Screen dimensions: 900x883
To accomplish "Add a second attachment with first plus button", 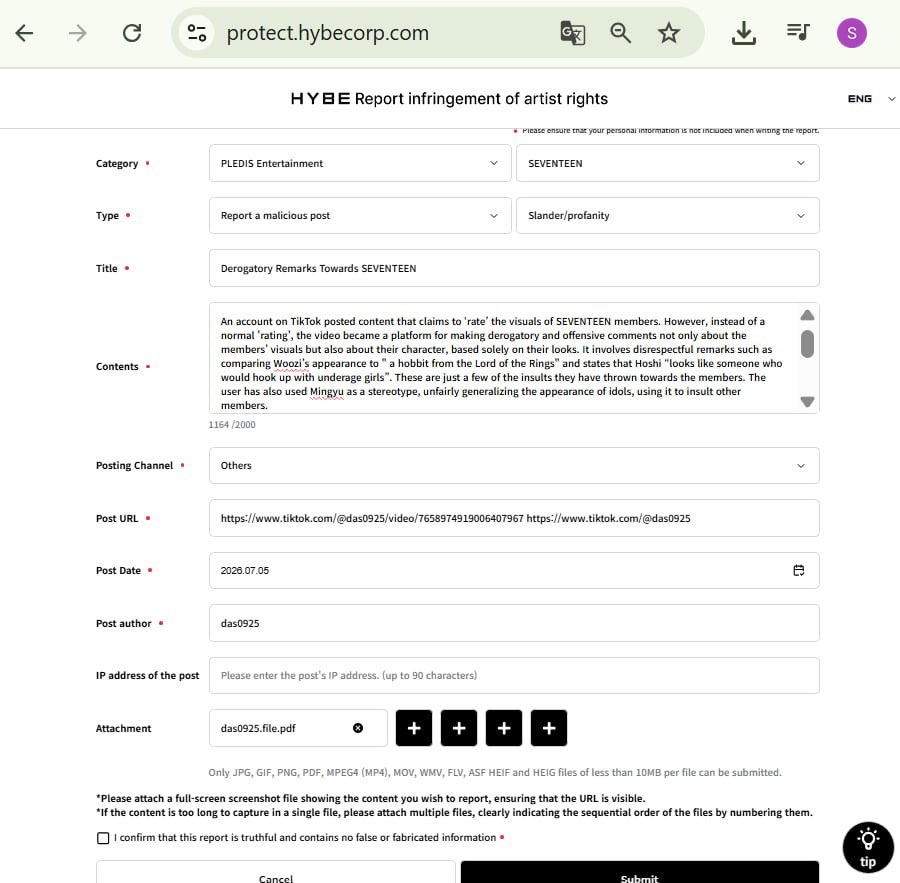I will point(414,728).
